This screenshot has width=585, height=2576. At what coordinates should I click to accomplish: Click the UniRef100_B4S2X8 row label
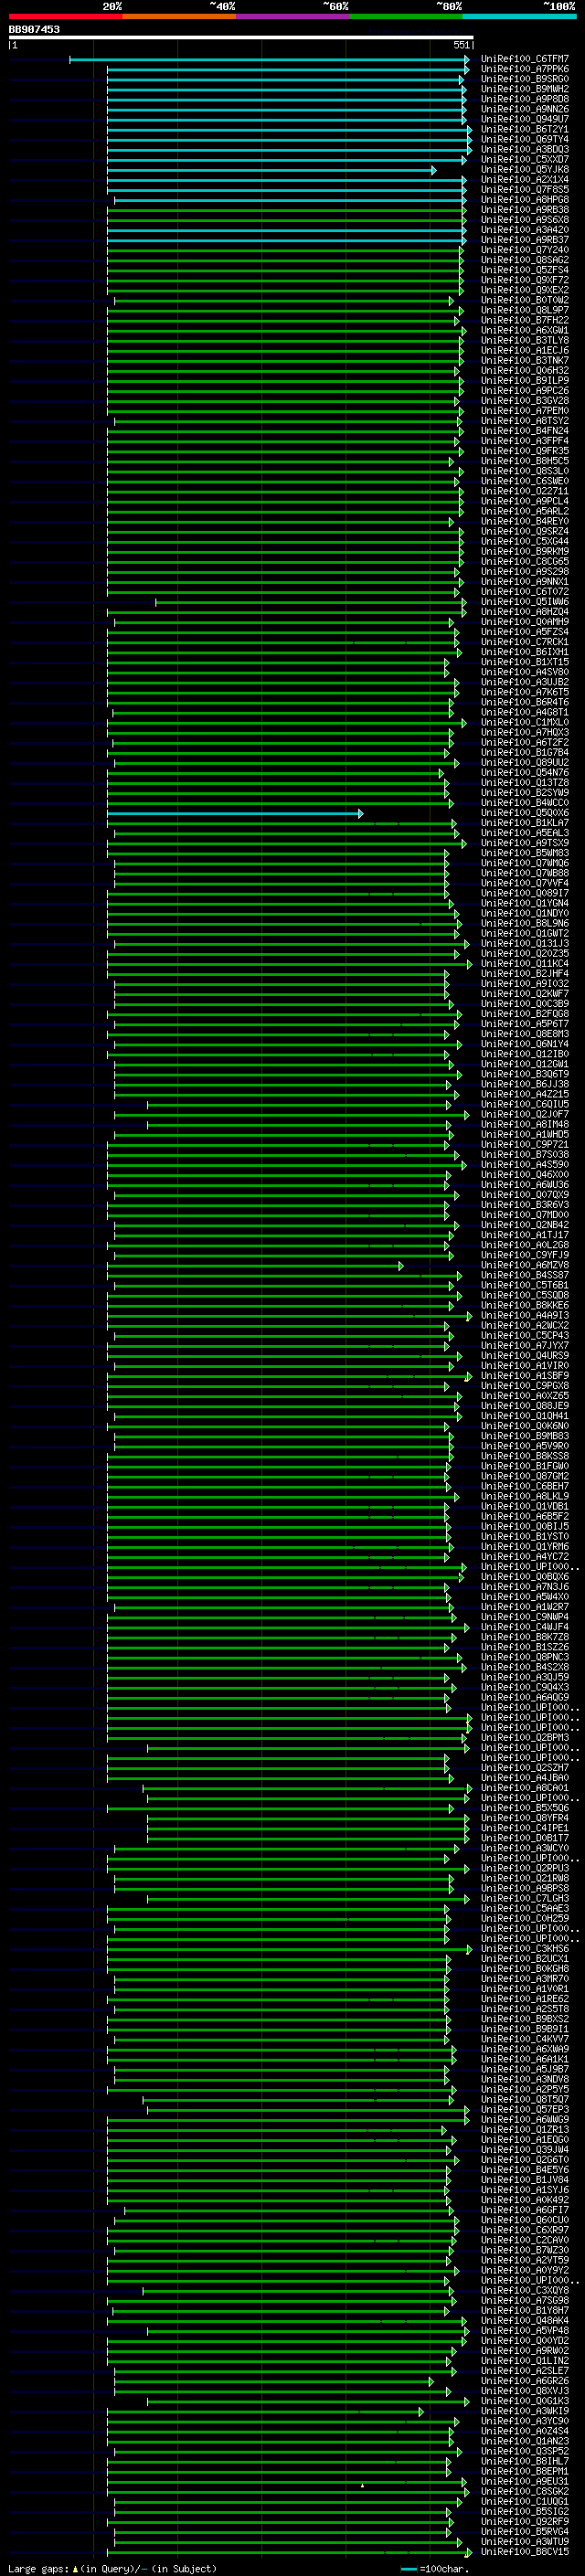(x=525, y=1667)
